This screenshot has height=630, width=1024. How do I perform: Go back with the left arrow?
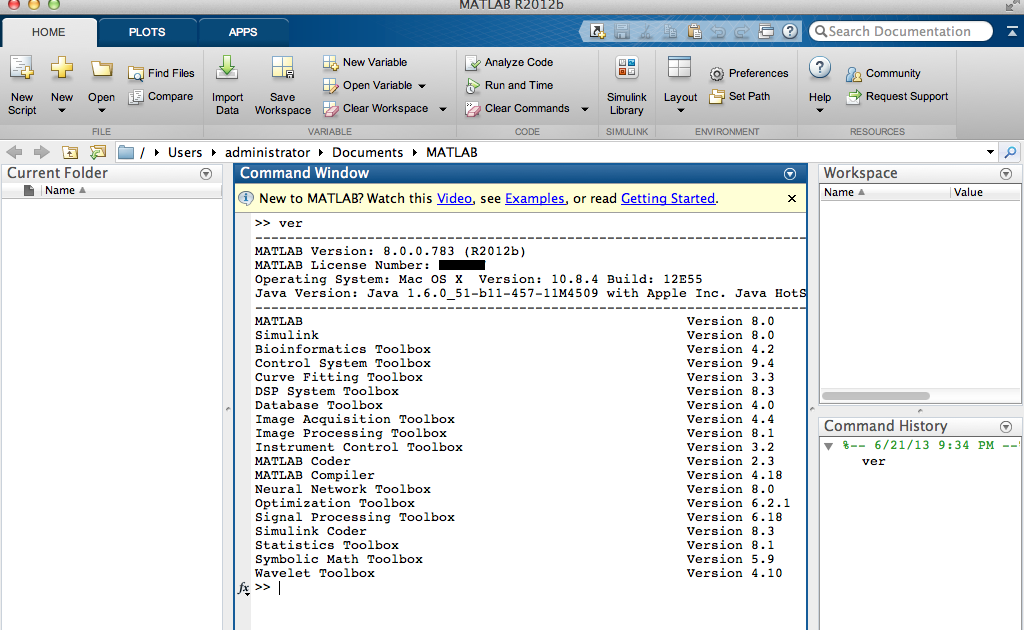[14, 152]
